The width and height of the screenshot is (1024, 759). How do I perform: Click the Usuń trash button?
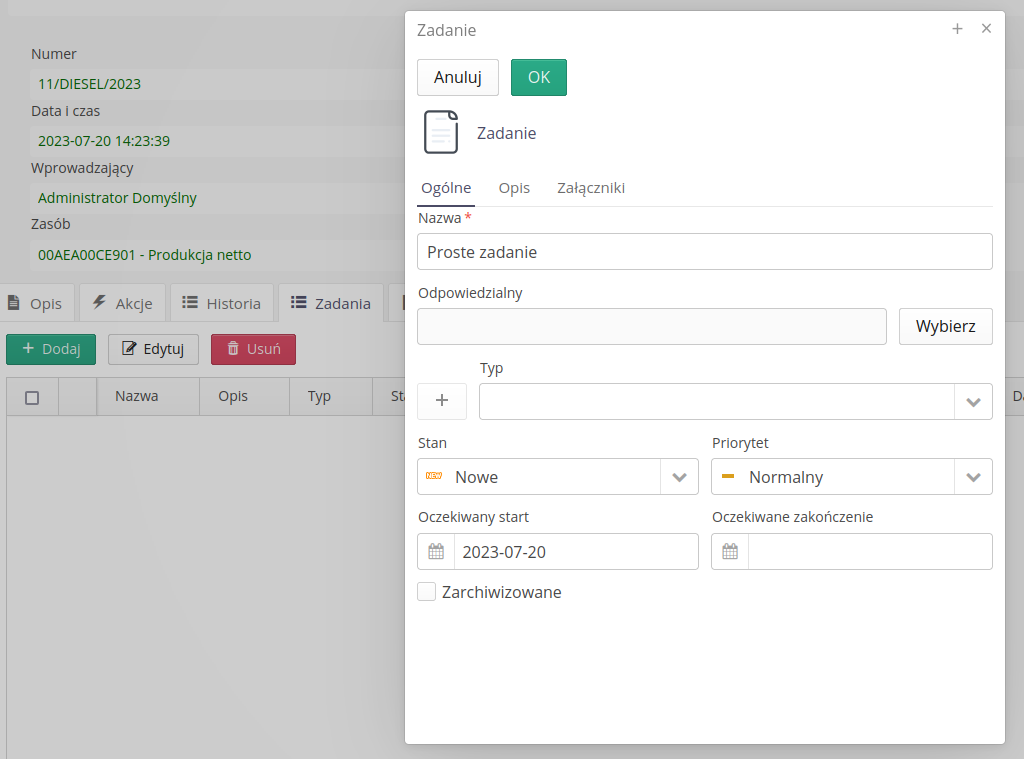click(253, 349)
